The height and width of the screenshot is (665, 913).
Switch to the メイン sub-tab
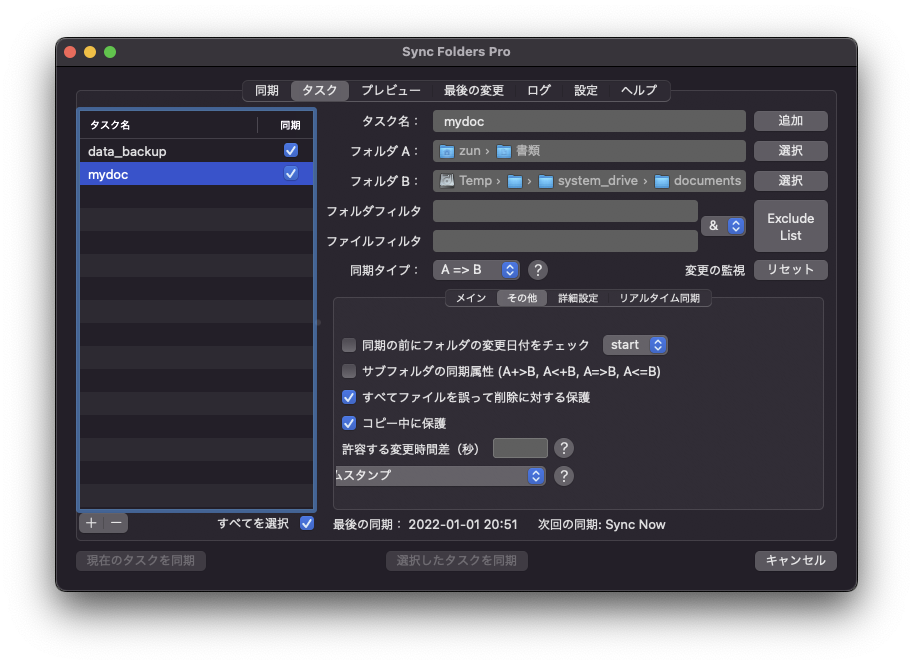click(x=471, y=298)
